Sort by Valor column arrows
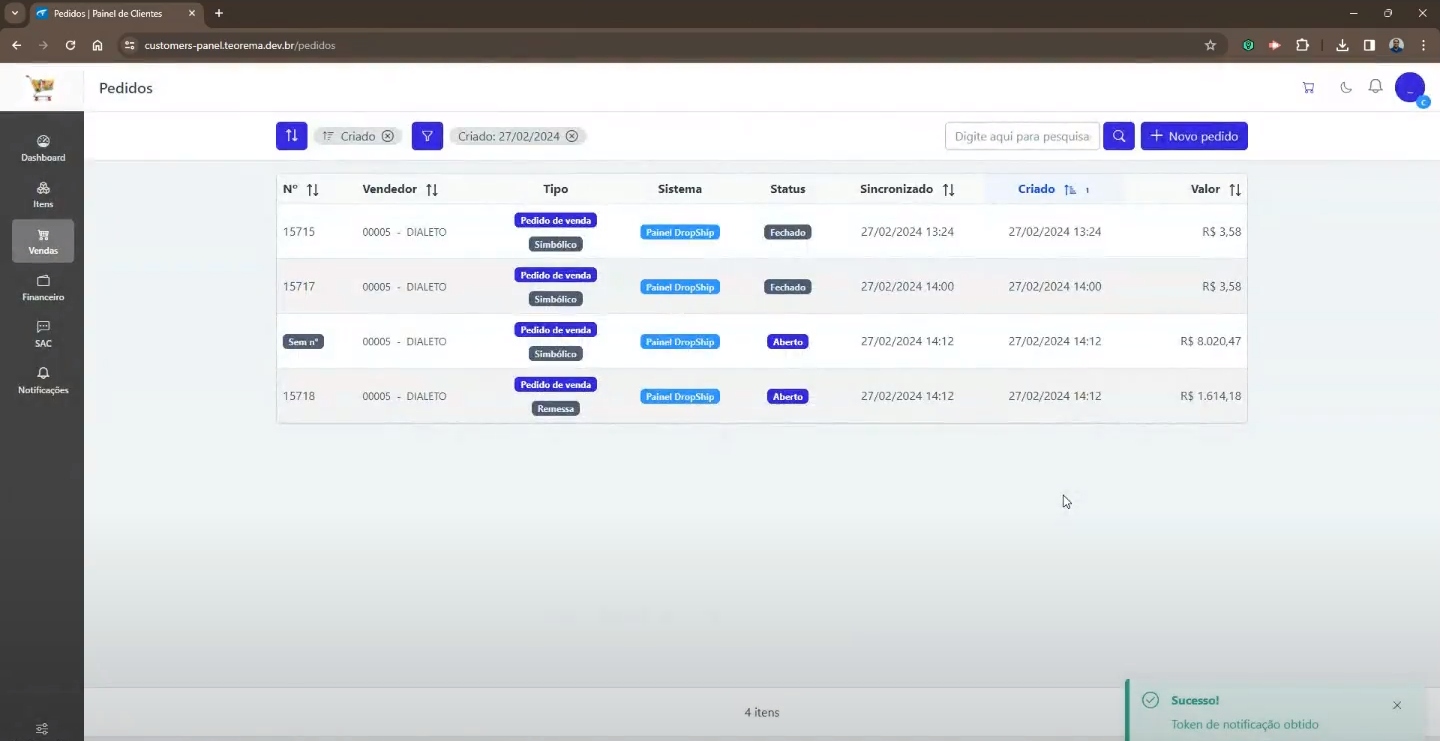 (x=1235, y=190)
